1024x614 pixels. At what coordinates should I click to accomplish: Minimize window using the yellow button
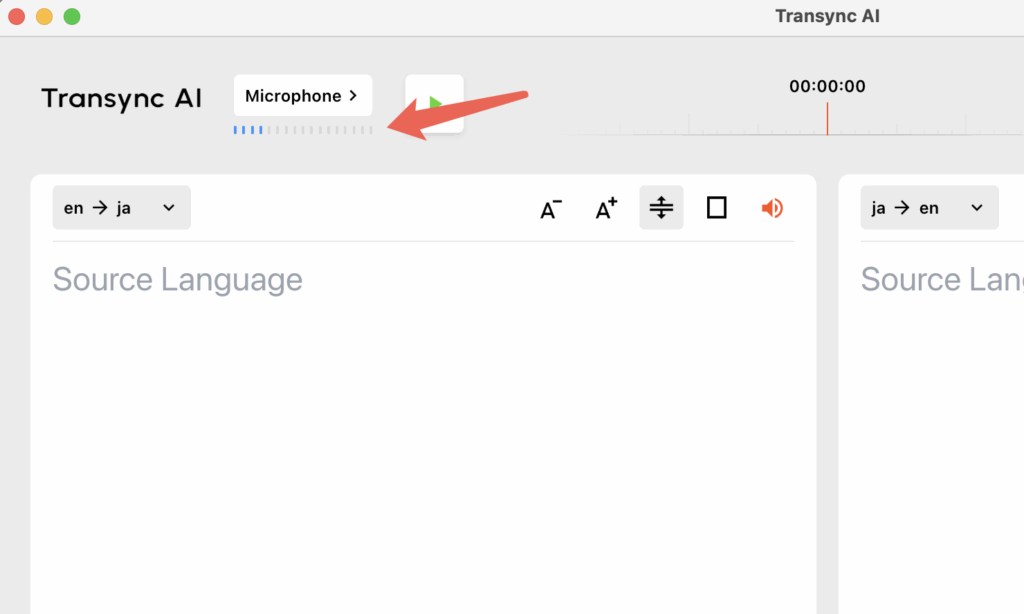point(44,17)
